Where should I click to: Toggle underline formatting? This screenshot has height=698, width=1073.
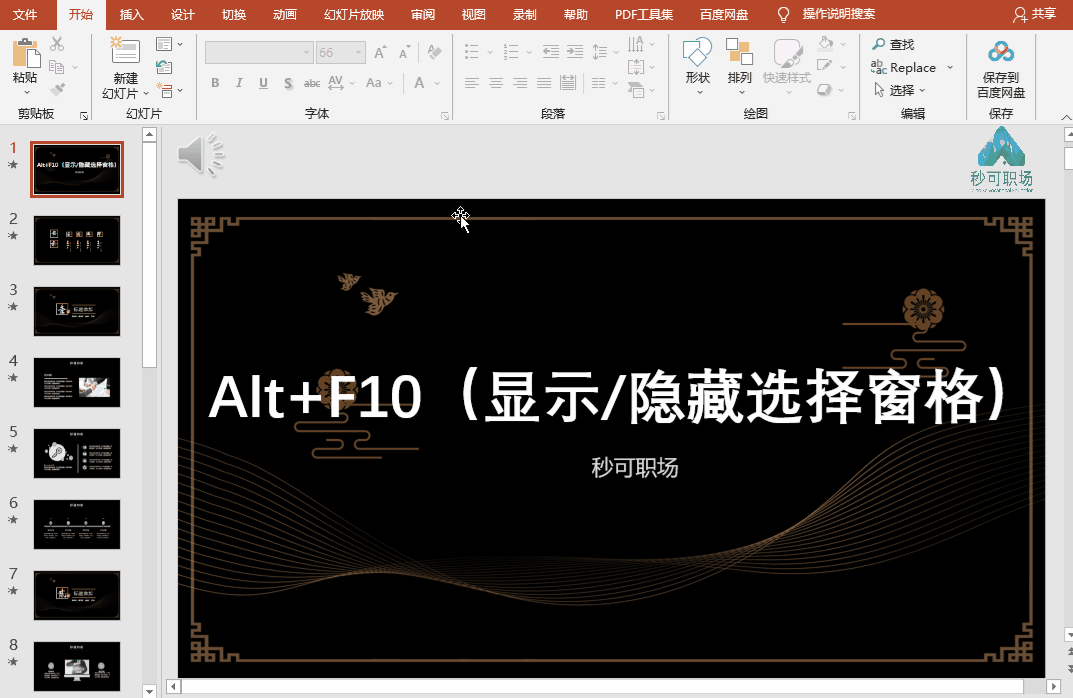pos(262,84)
